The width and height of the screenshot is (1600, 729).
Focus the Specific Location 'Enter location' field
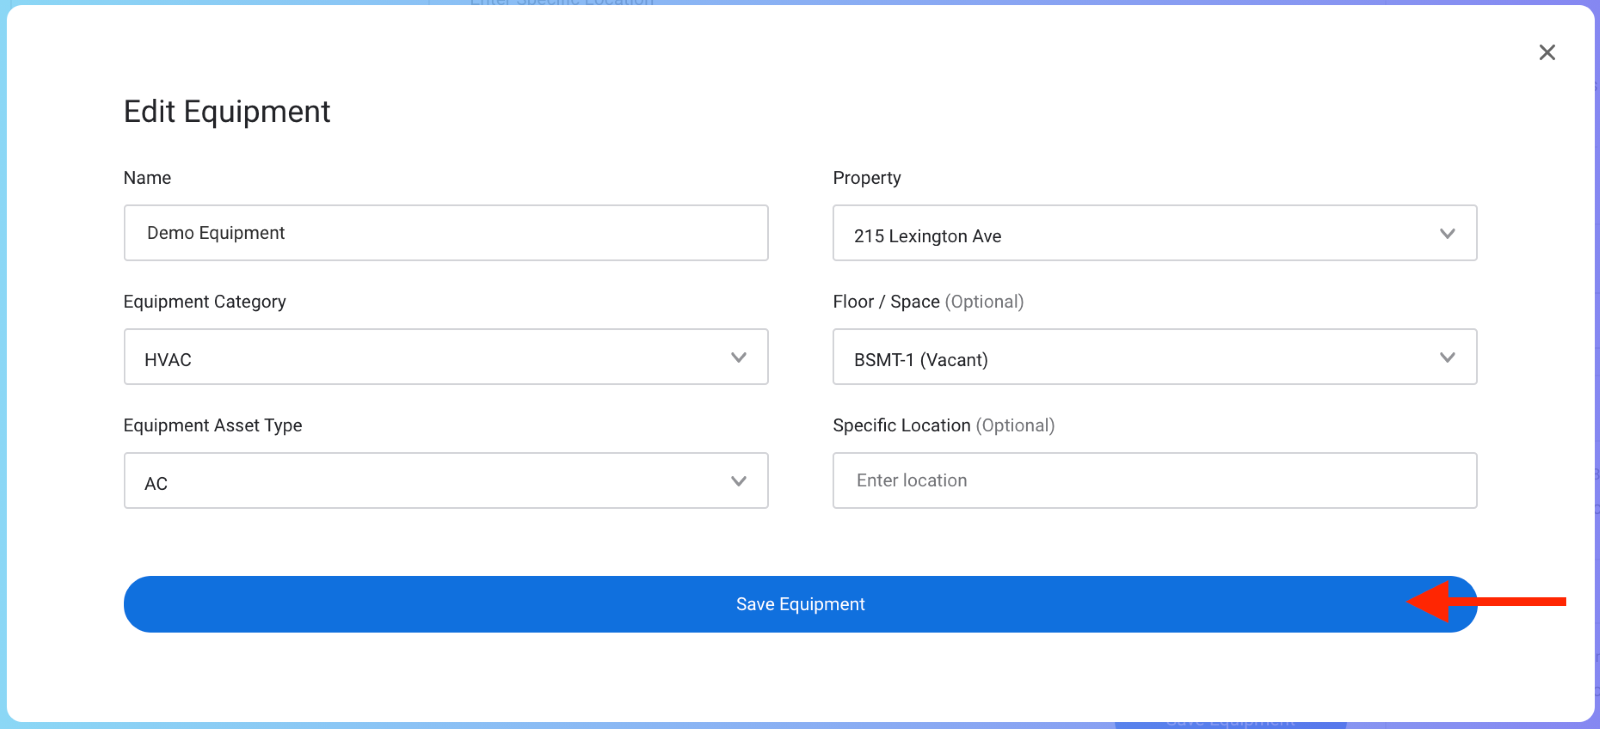1154,481
